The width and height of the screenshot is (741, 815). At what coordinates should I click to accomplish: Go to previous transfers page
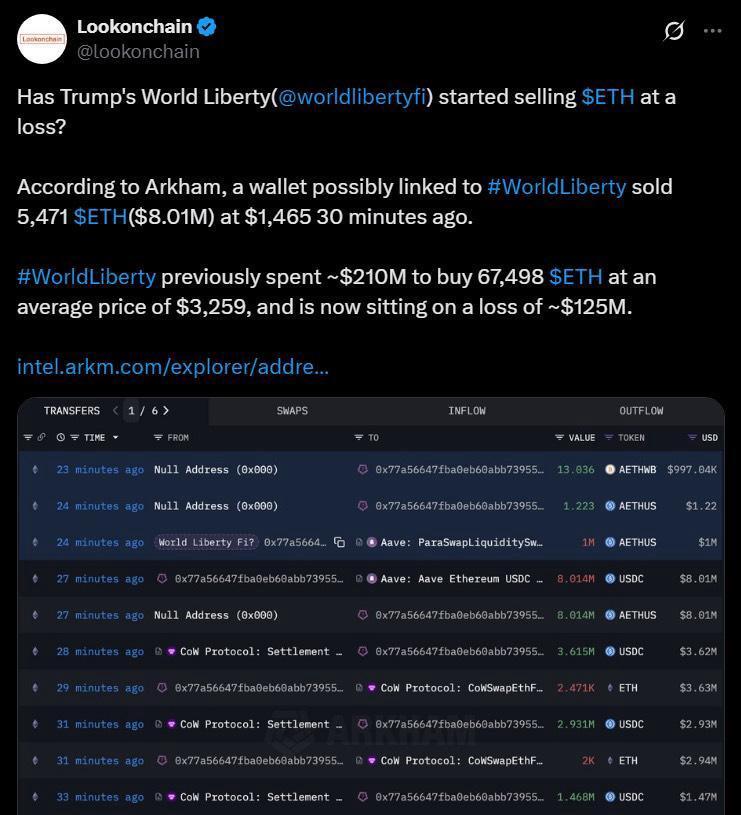pos(116,410)
